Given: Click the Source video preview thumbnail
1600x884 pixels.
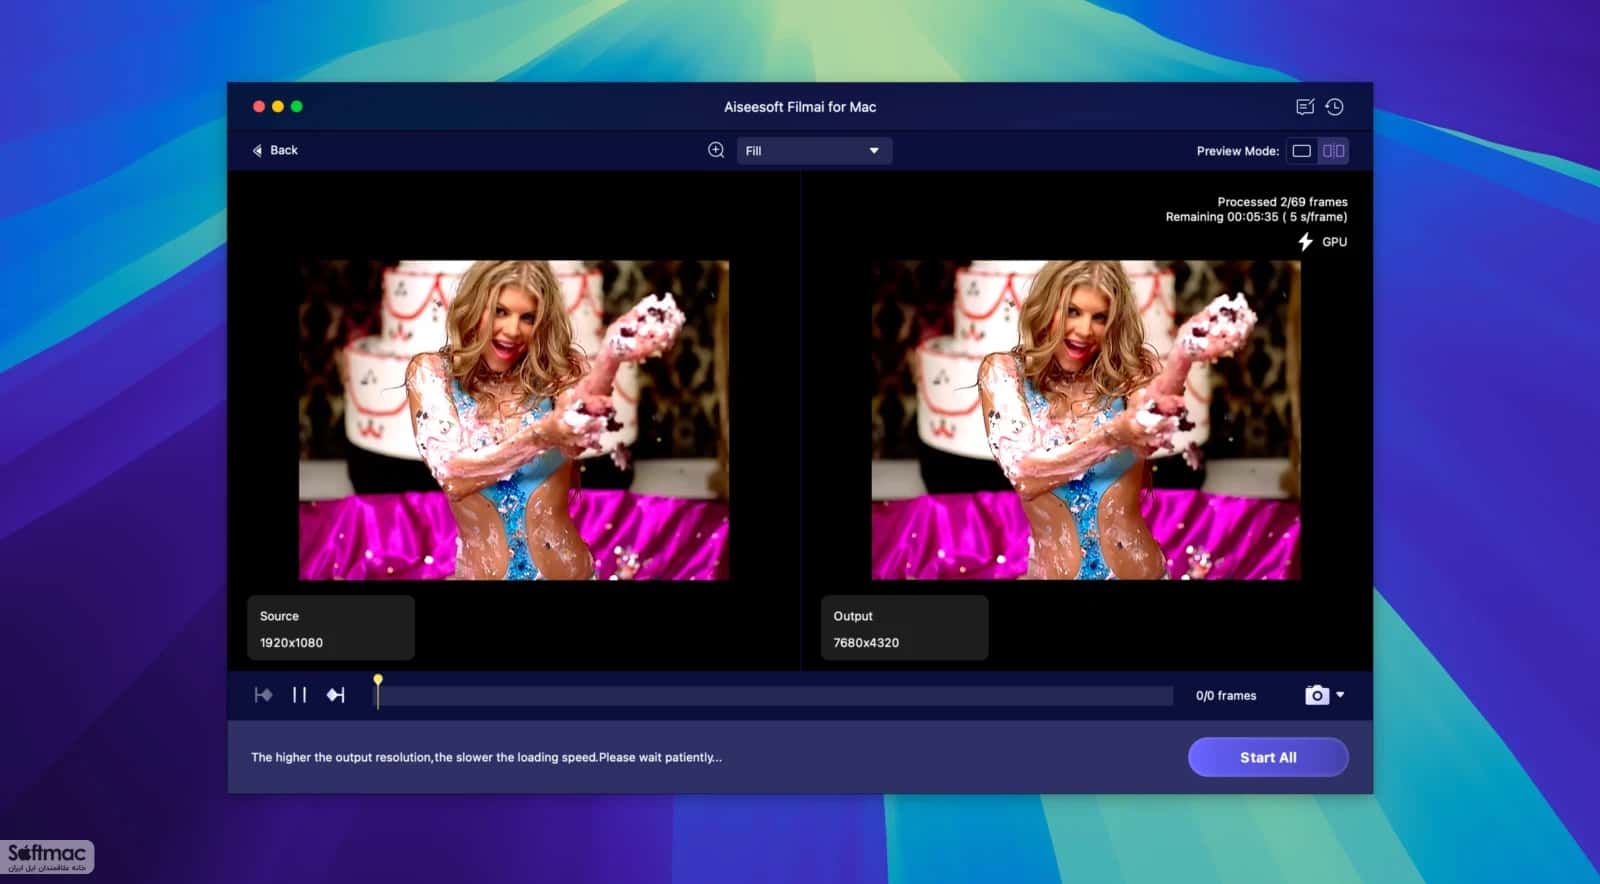Looking at the screenshot, I should point(514,420).
